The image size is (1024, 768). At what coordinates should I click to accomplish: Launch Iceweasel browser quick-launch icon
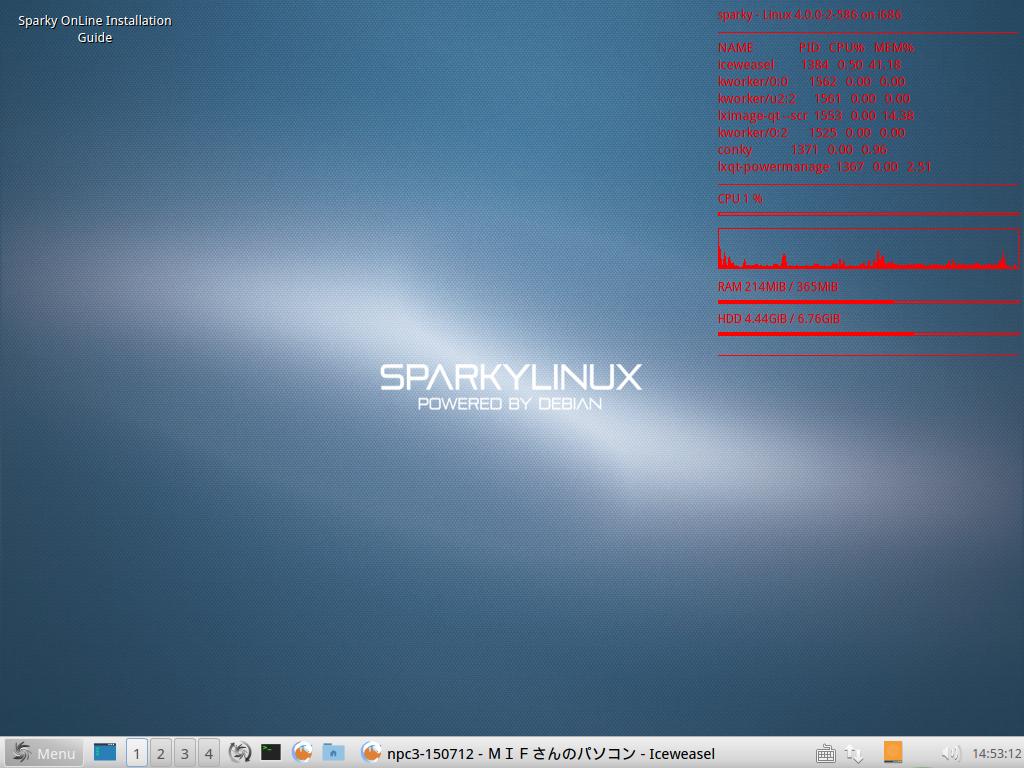pyautogui.click(x=302, y=752)
